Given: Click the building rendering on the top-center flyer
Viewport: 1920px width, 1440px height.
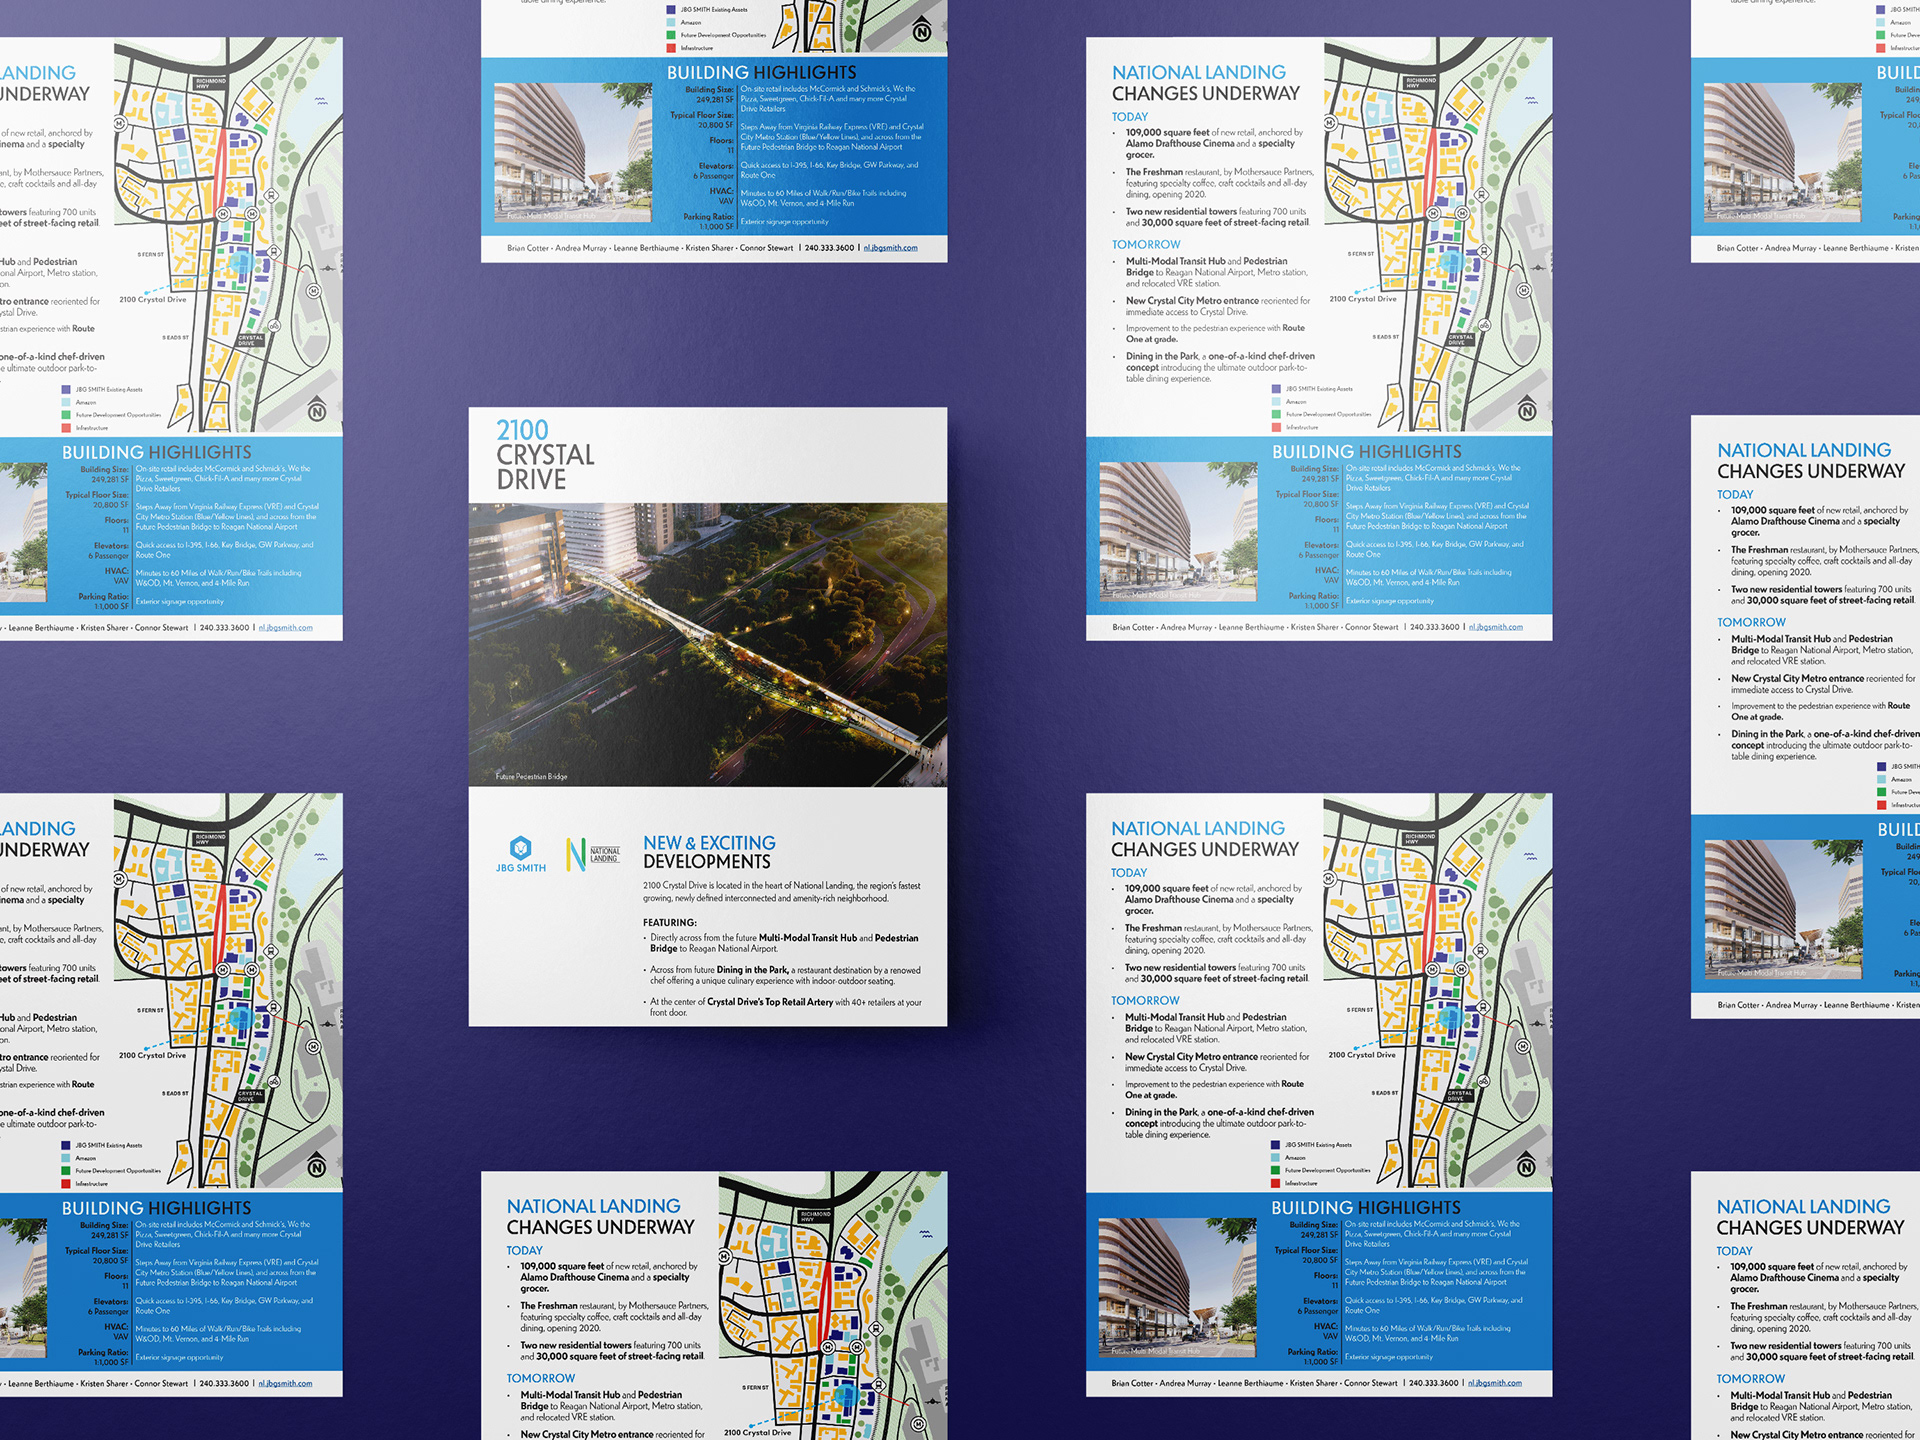Looking at the screenshot, I should pyautogui.click(x=572, y=153).
